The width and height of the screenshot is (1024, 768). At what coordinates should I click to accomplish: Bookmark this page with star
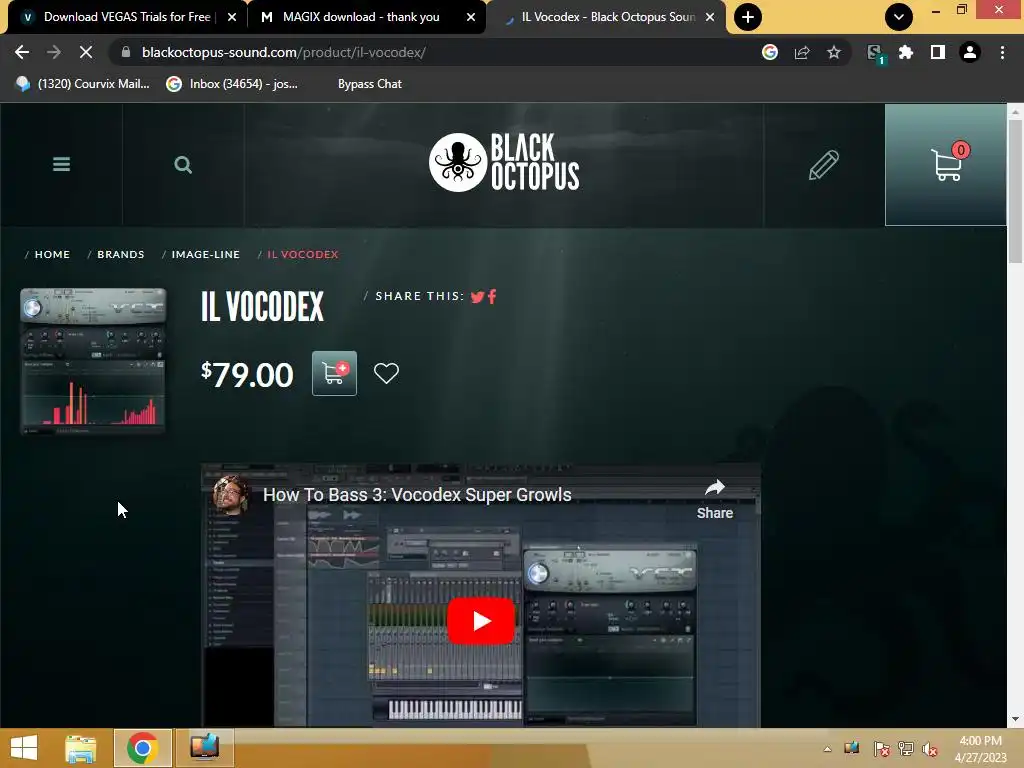point(834,52)
